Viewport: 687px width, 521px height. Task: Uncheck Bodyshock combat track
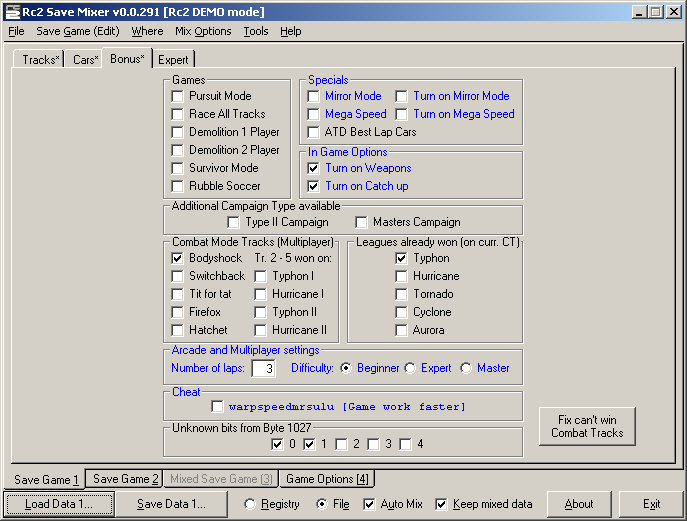tap(177, 258)
